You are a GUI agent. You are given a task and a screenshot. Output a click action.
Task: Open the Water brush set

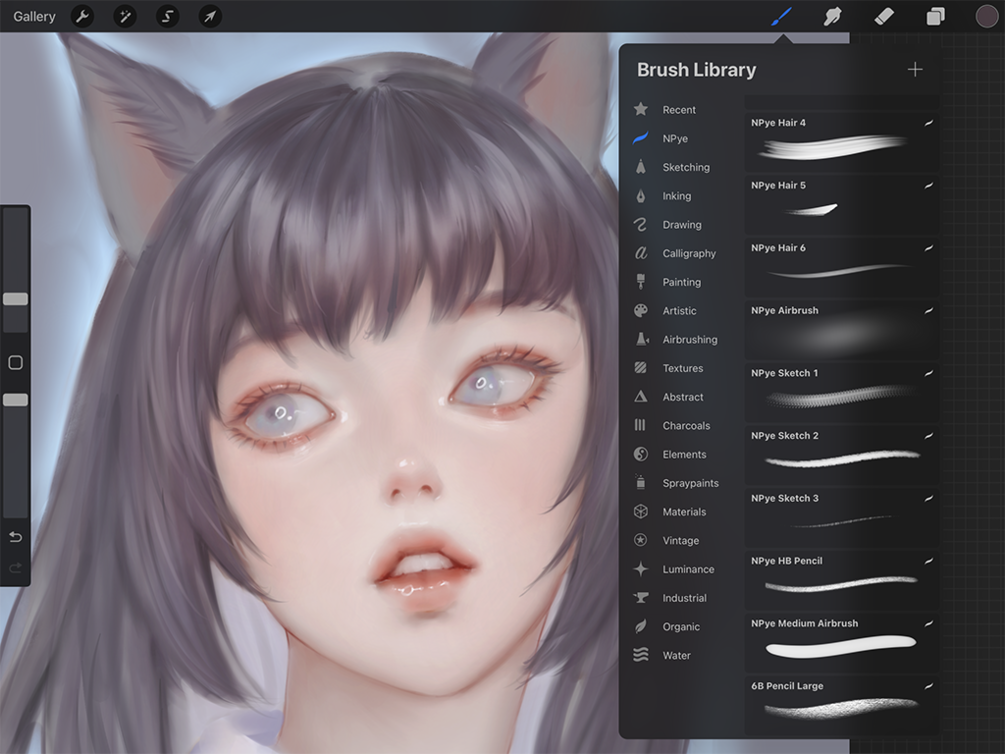pos(681,655)
